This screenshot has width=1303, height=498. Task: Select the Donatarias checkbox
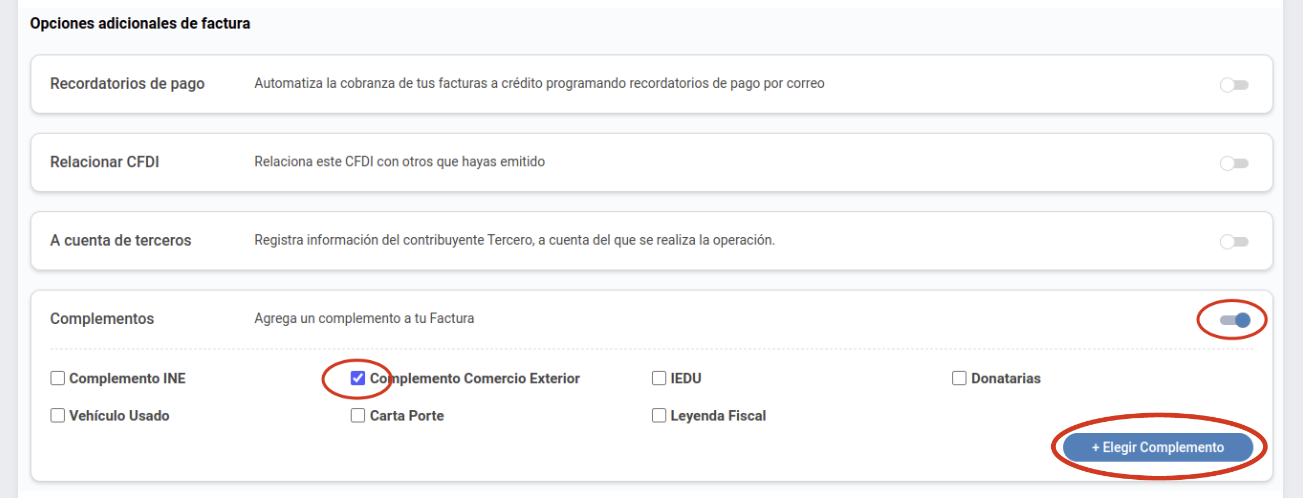click(959, 378)
